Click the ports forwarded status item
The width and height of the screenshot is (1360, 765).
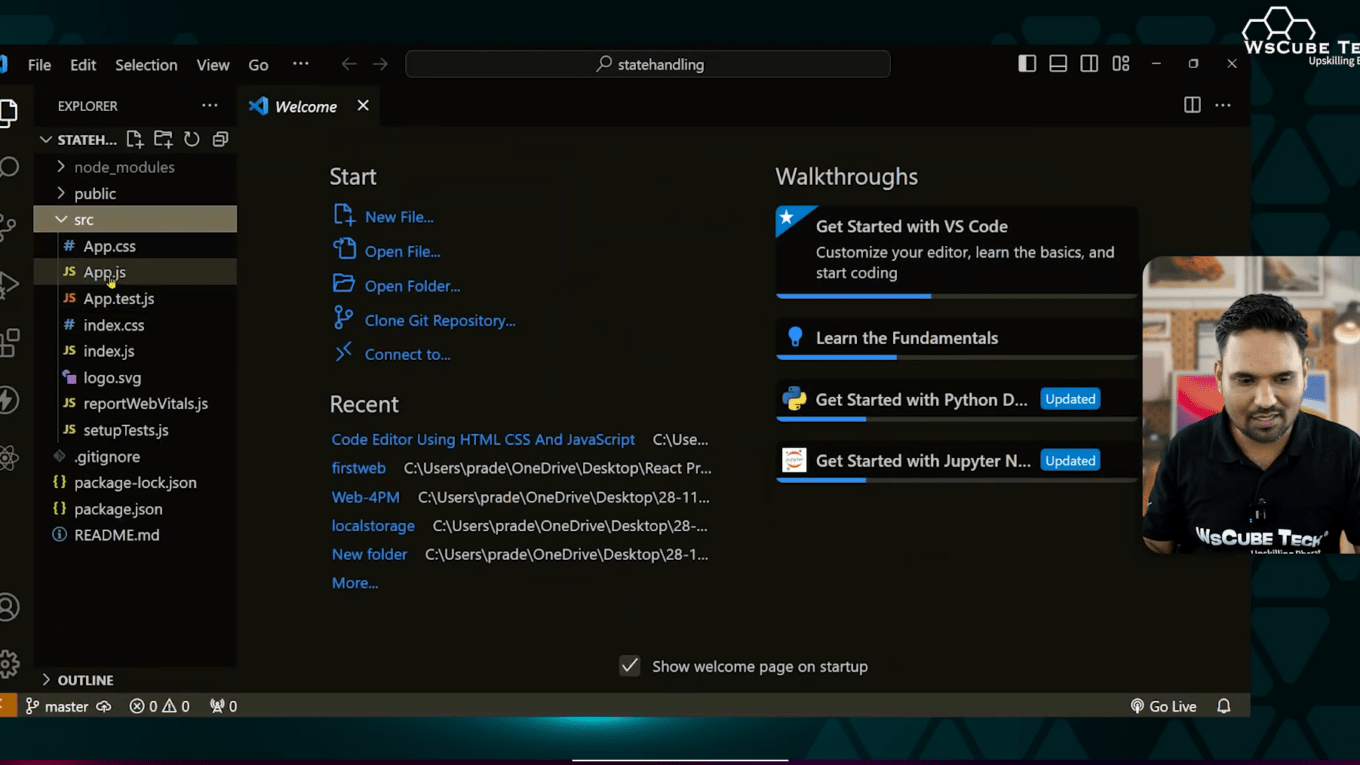tap(223, 706)
